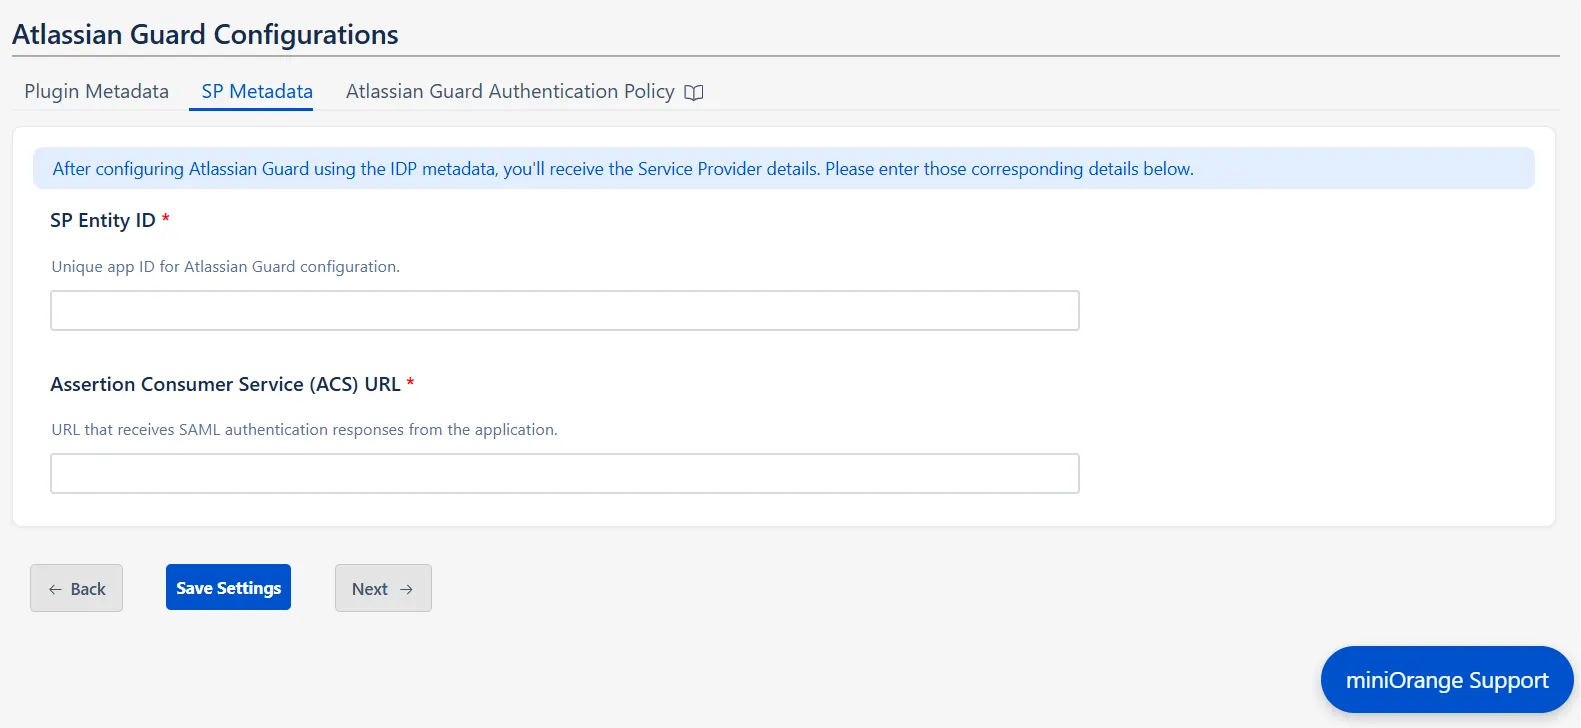
Task: Click inside the SP Entity ID field
Action: click(564, 310)
